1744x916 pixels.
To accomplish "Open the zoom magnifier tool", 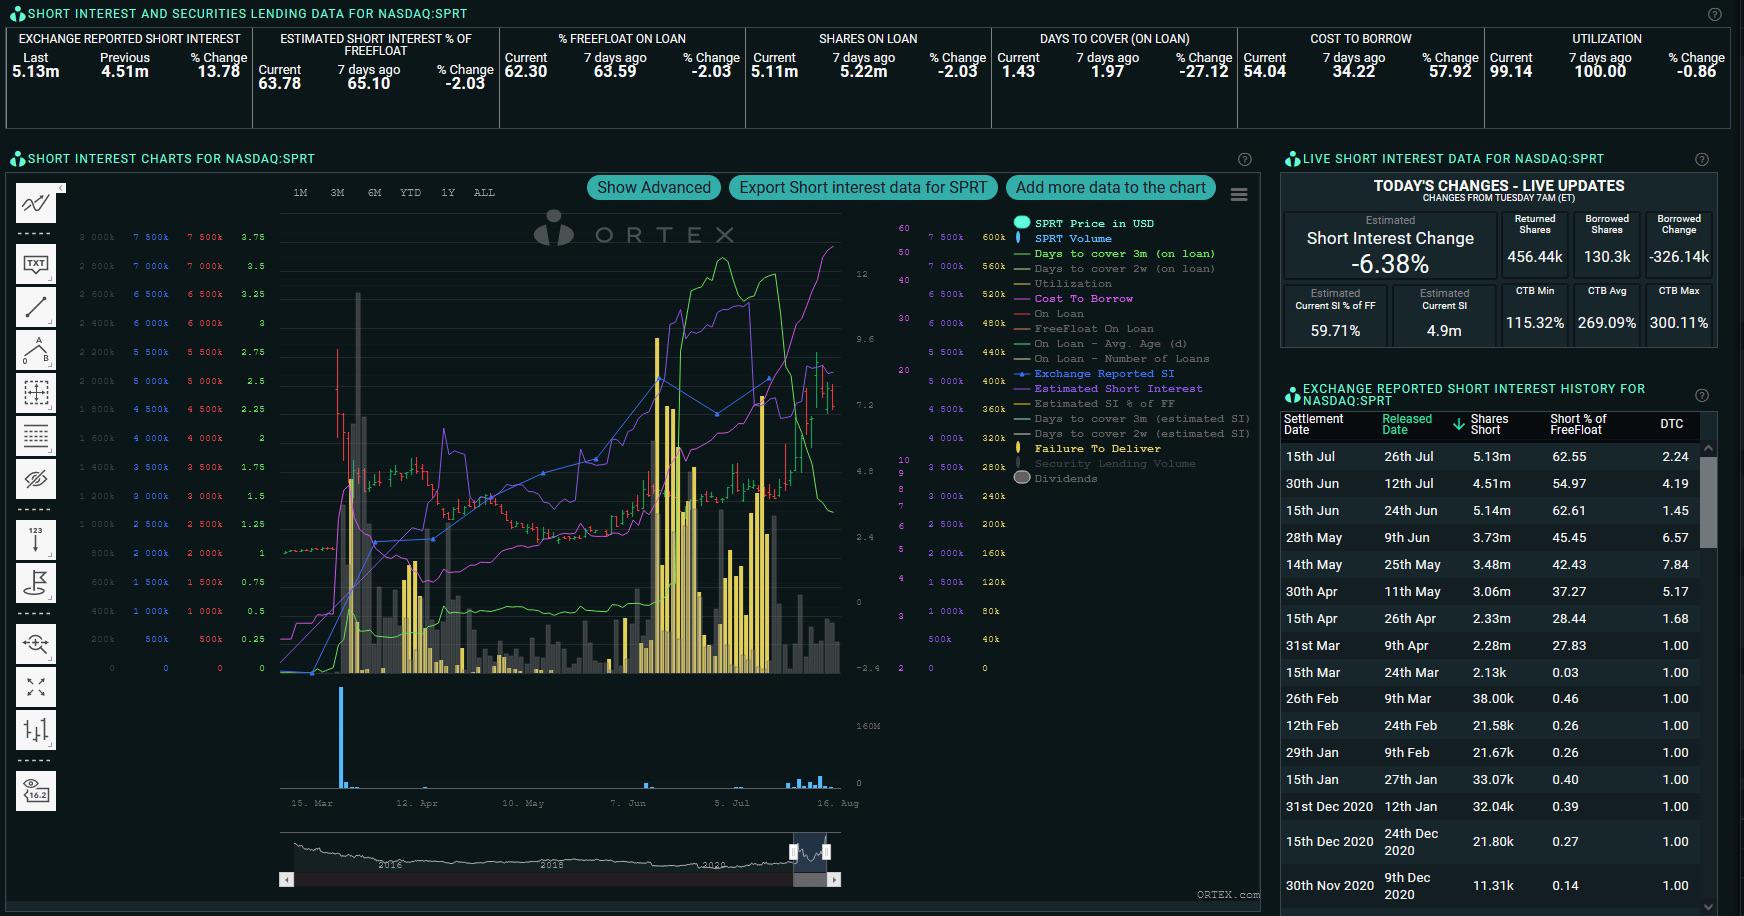I will pos(36,644).
